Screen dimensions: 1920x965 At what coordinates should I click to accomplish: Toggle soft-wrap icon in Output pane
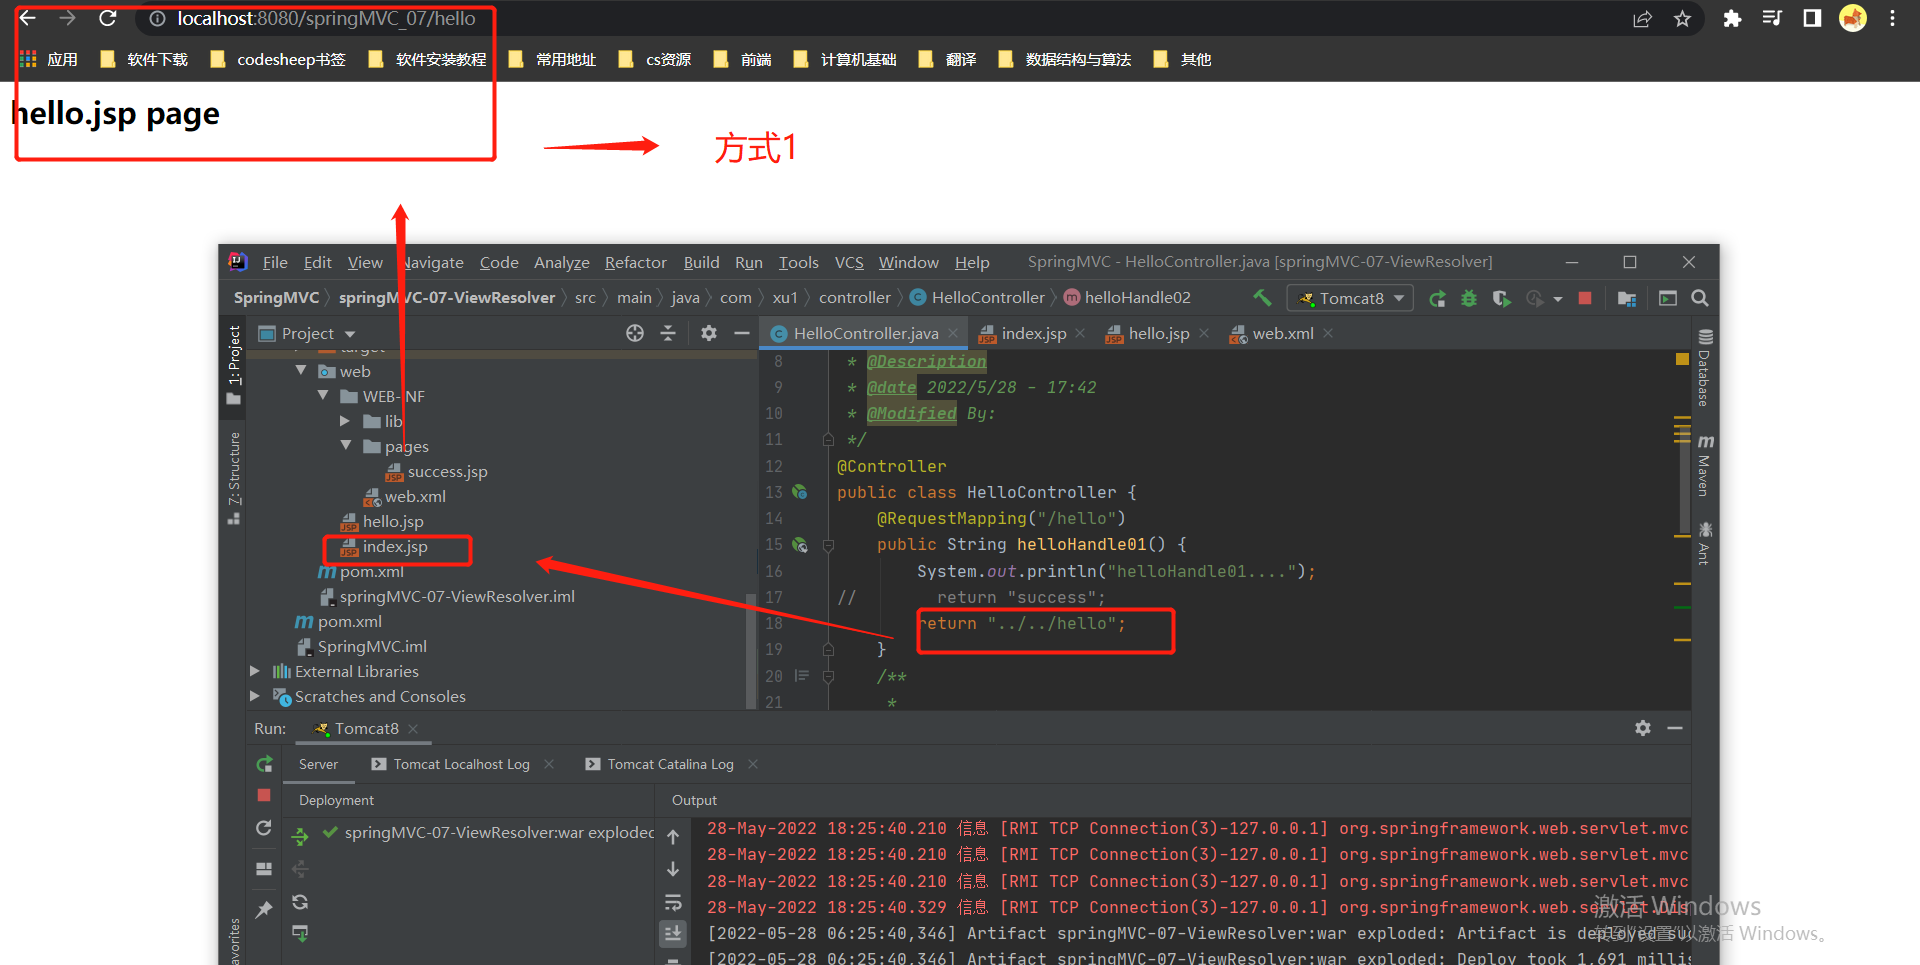673,902
